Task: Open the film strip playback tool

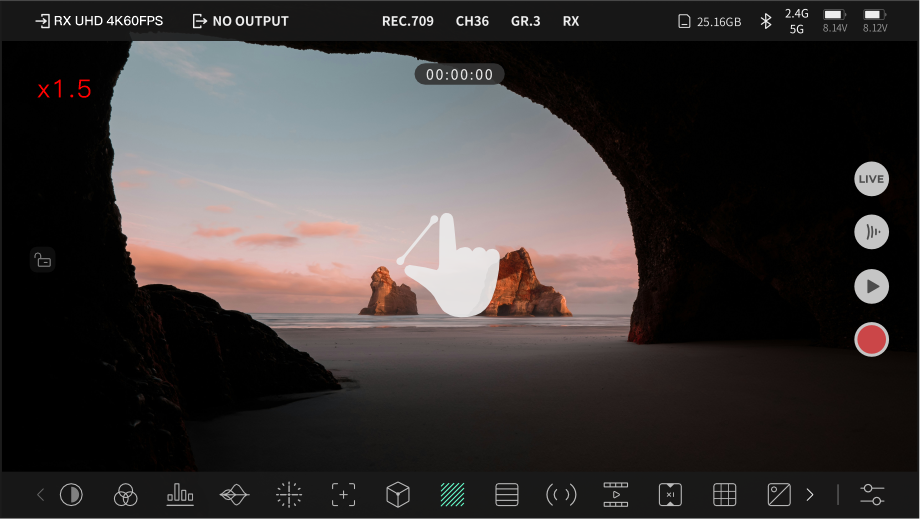Action: pyautogui.click(x=615, y=495)
